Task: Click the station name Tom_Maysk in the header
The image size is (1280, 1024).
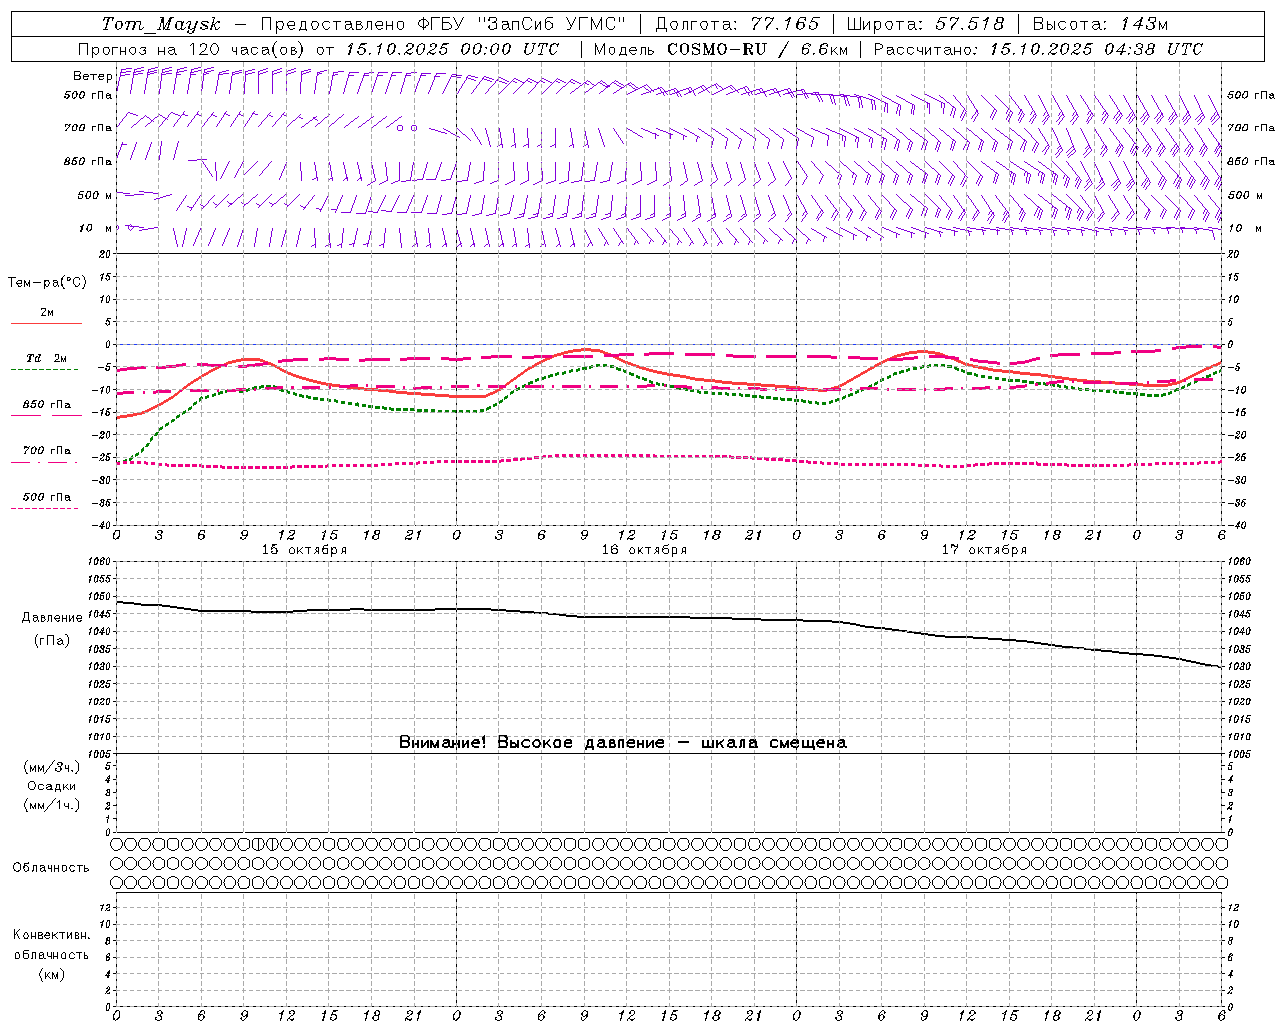Action: click(x=161, y=24)
